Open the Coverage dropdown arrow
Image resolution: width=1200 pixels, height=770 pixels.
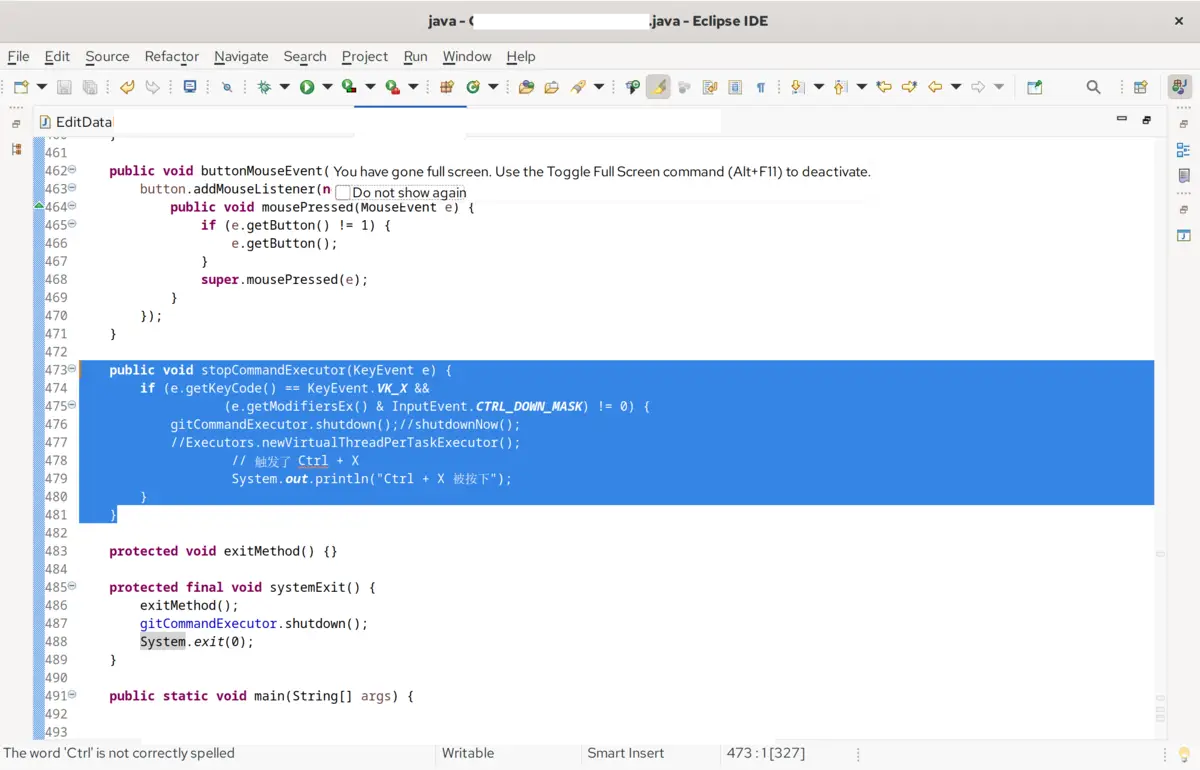tap(370, 87)
